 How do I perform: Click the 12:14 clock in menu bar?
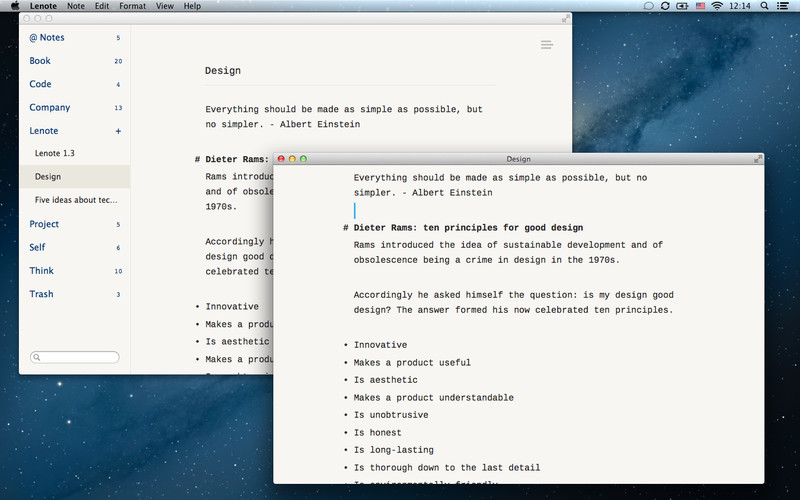coord(740,6)
